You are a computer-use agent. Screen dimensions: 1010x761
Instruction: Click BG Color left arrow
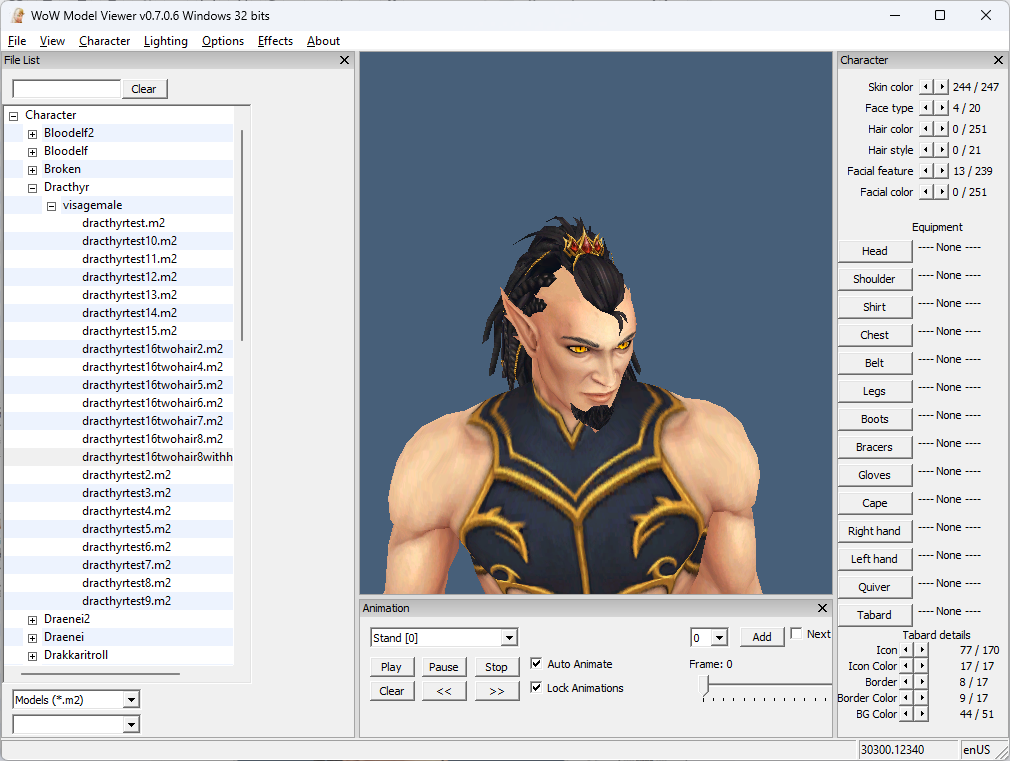(x=907, y=714)
